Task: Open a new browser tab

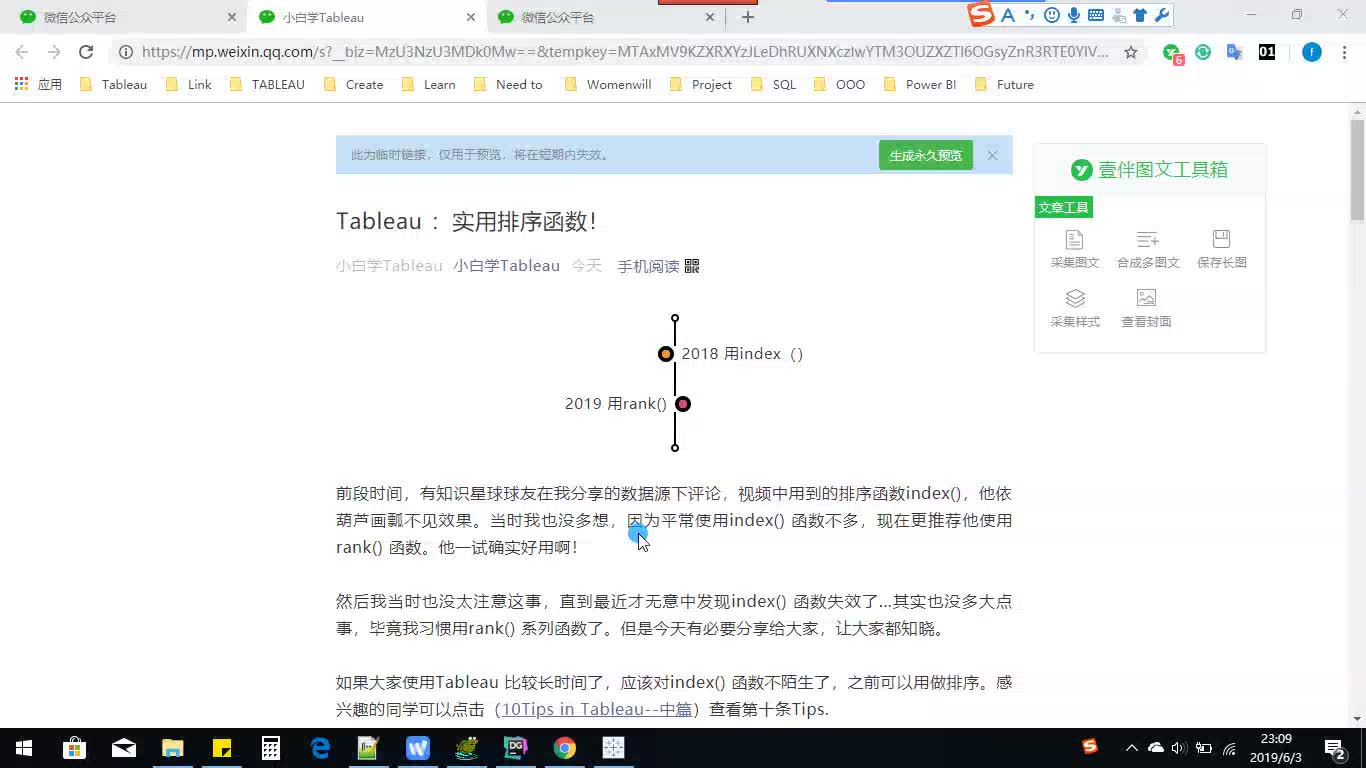Action: [748, 17]
